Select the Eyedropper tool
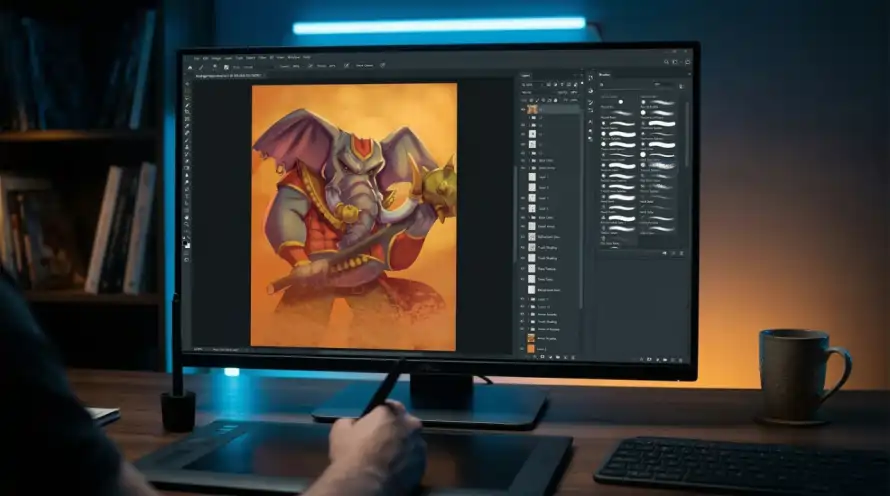Viewport: 890px width, 496px height. (x=187, y=126)
